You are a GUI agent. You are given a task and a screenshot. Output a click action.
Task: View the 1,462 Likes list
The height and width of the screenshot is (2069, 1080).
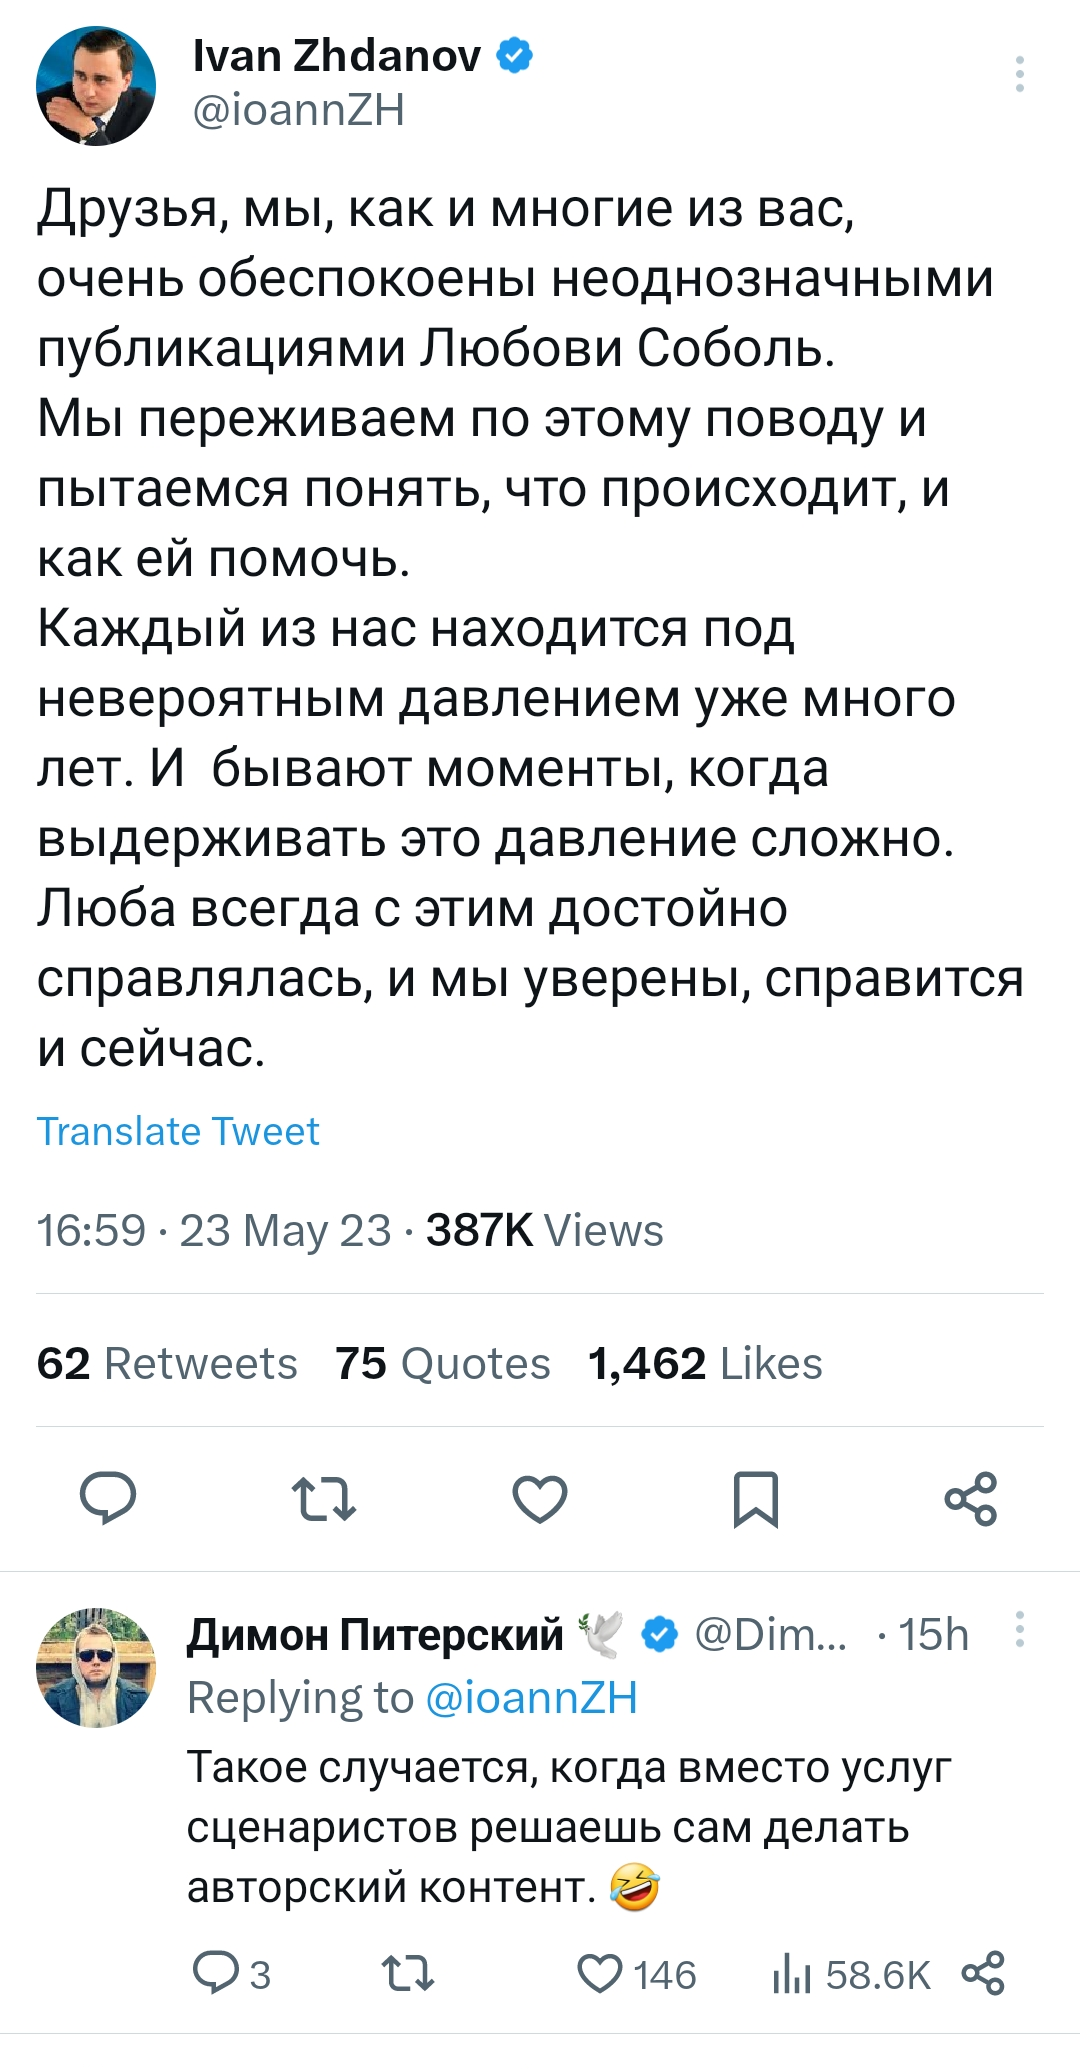[705, 1363]
